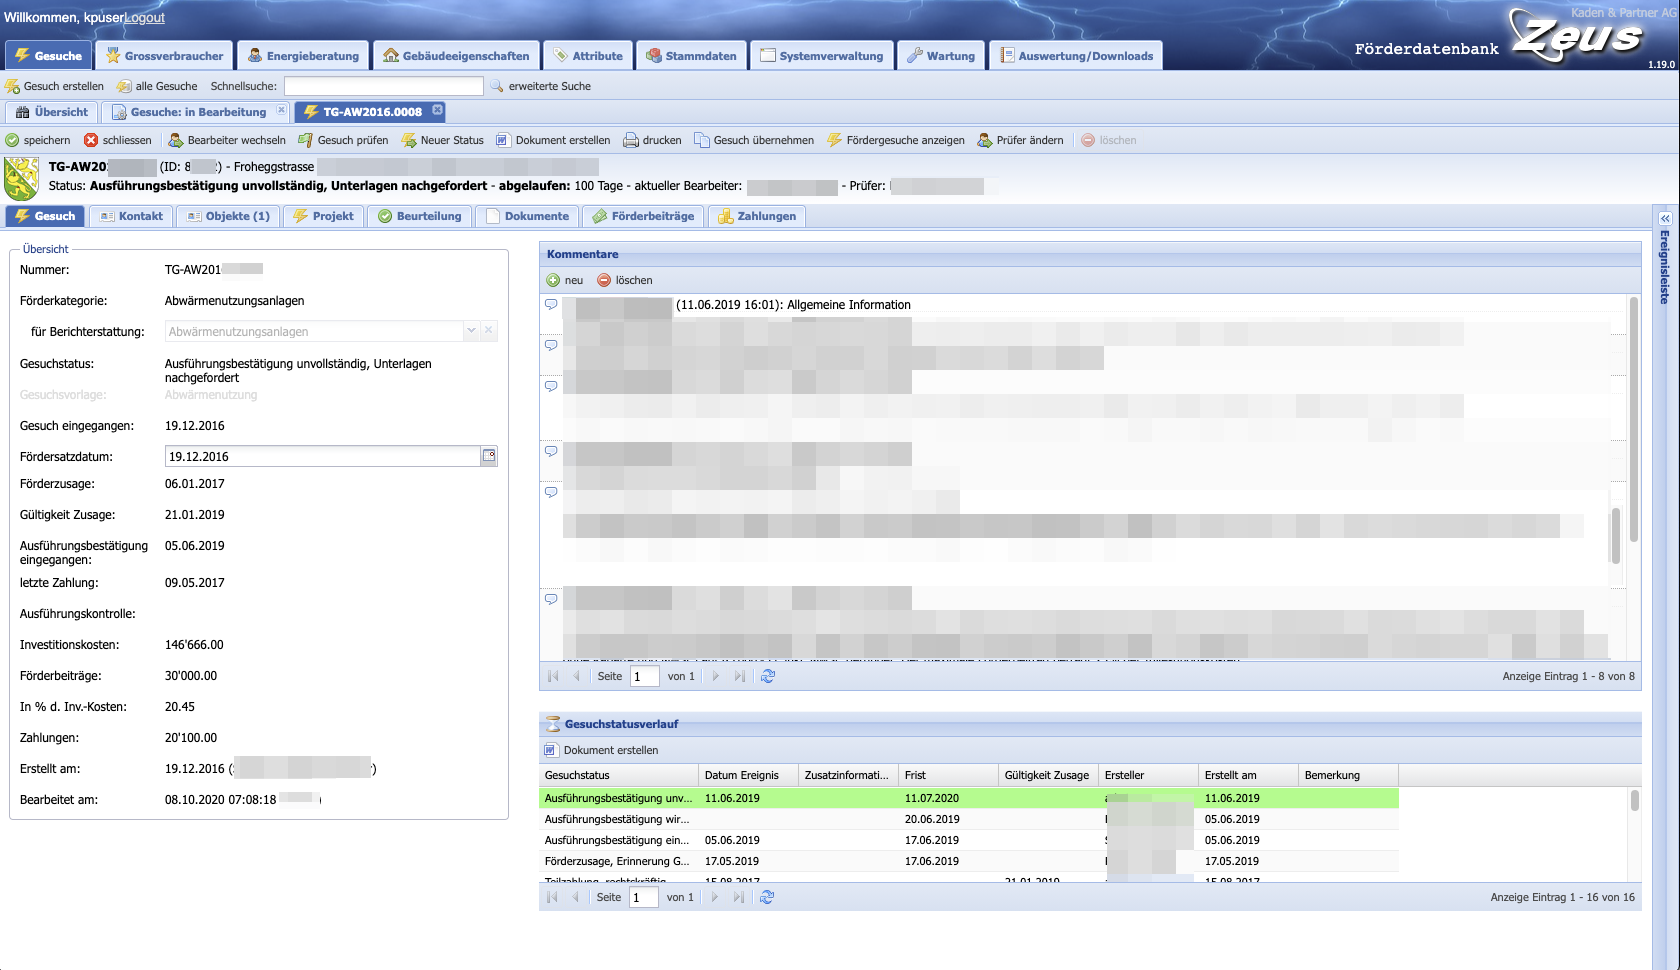This screenshot has width=1680, height=970.
Task: Sort by the Frist column header
Action: (948, 775)
